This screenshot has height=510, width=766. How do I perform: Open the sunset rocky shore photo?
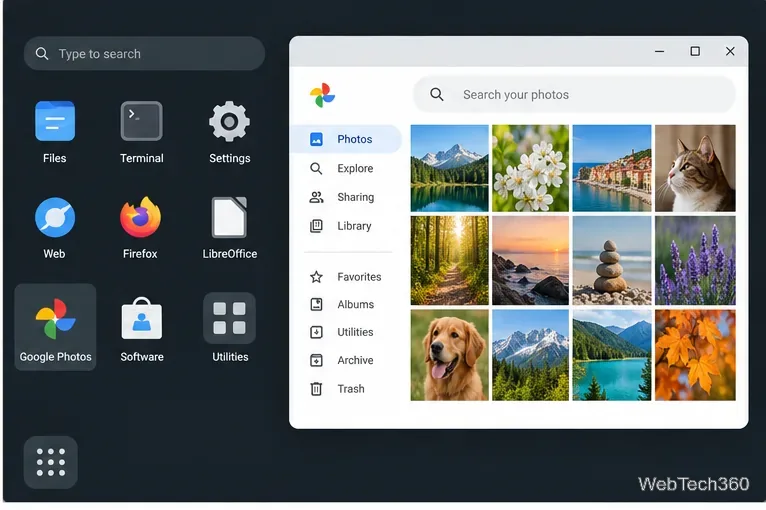(531, 260)
